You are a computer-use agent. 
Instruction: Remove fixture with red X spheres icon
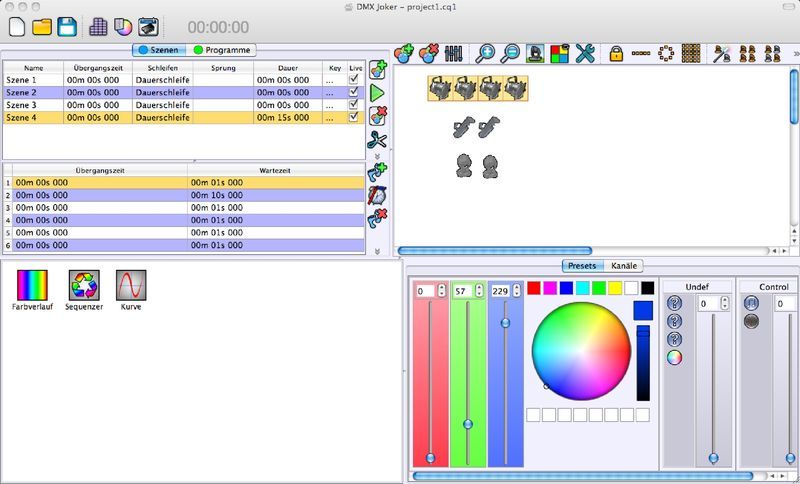pyautogui.click(x=429, y=53)
